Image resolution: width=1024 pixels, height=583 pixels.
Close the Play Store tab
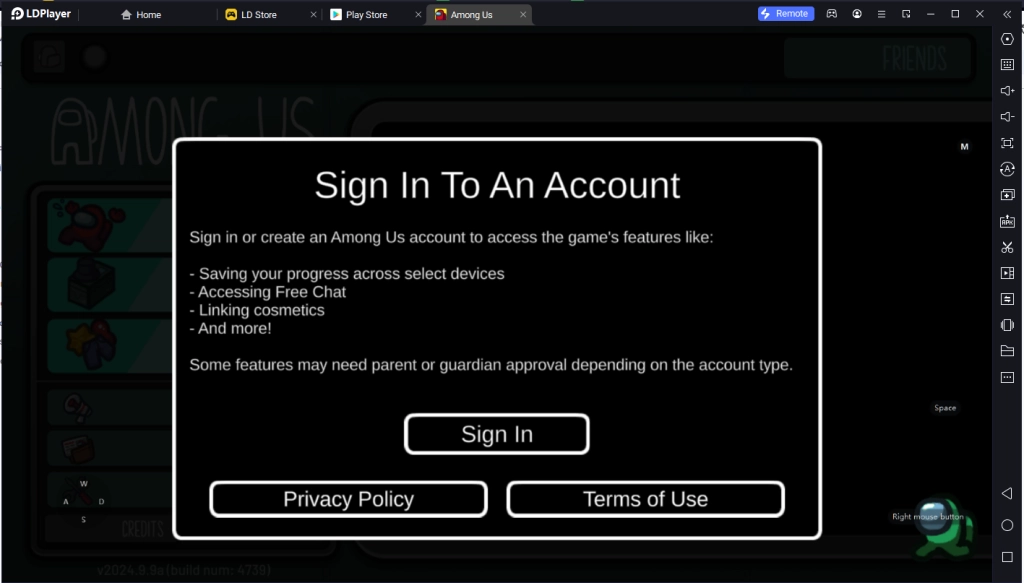418,14
